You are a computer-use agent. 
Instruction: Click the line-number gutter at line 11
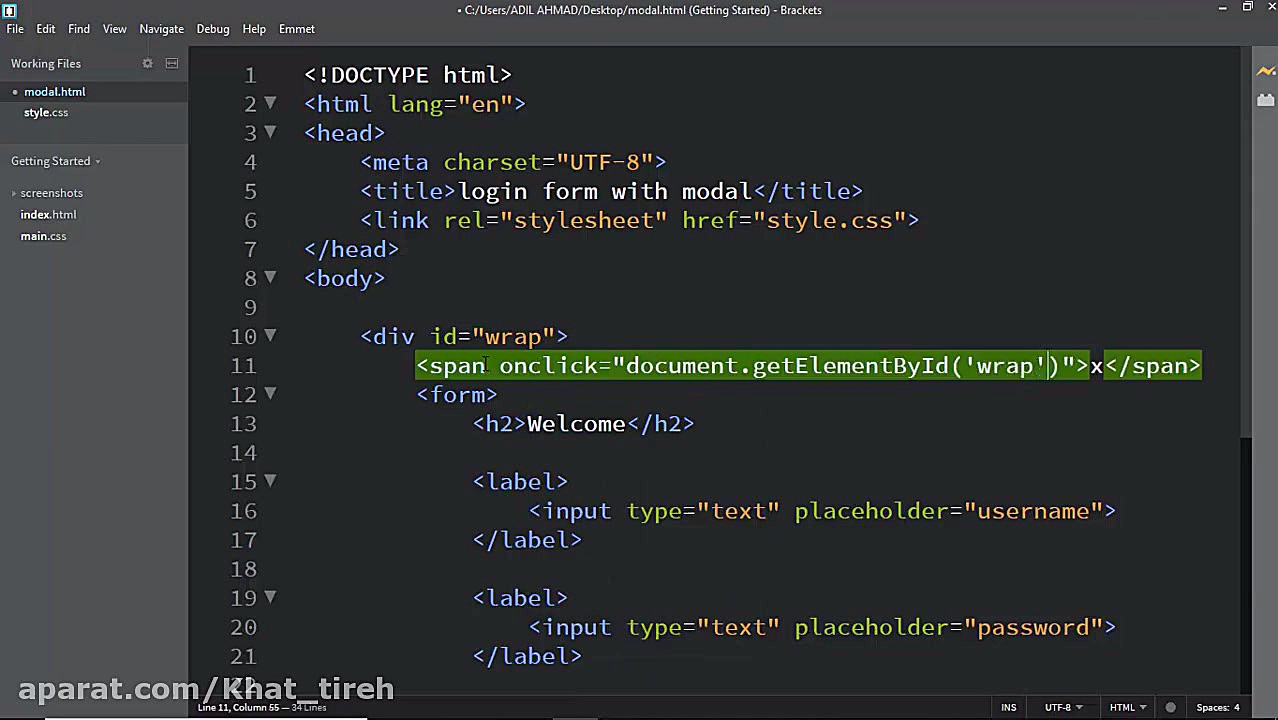pyautogui.click(x=244, y=366)
